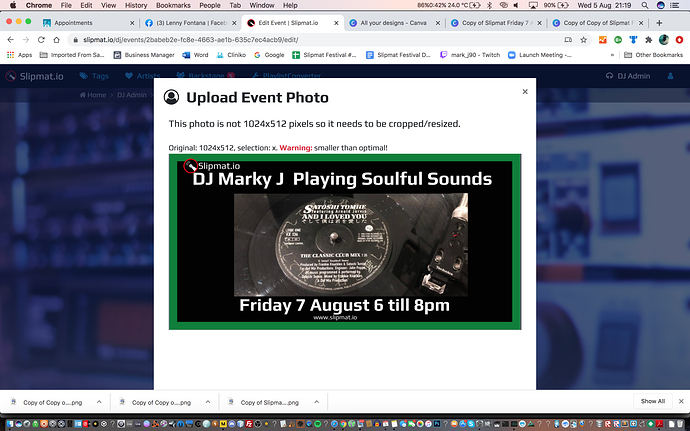The width and height of the screenshot is (690, 431).
Task: Open the Notification Center list icon
Action: (x=674, y=5)
